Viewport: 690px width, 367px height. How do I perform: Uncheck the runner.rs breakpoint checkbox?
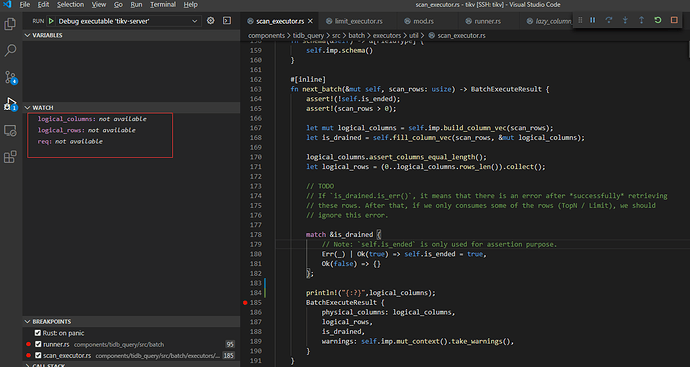(x=38, y=344)
